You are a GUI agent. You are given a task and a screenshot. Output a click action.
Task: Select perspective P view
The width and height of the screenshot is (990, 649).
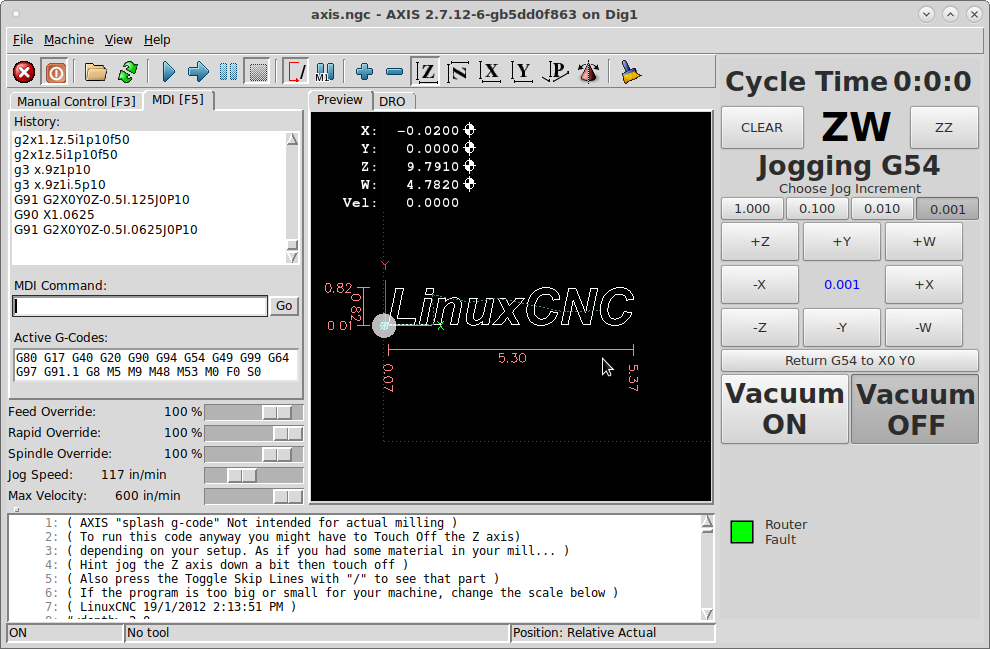coord(555,72)
